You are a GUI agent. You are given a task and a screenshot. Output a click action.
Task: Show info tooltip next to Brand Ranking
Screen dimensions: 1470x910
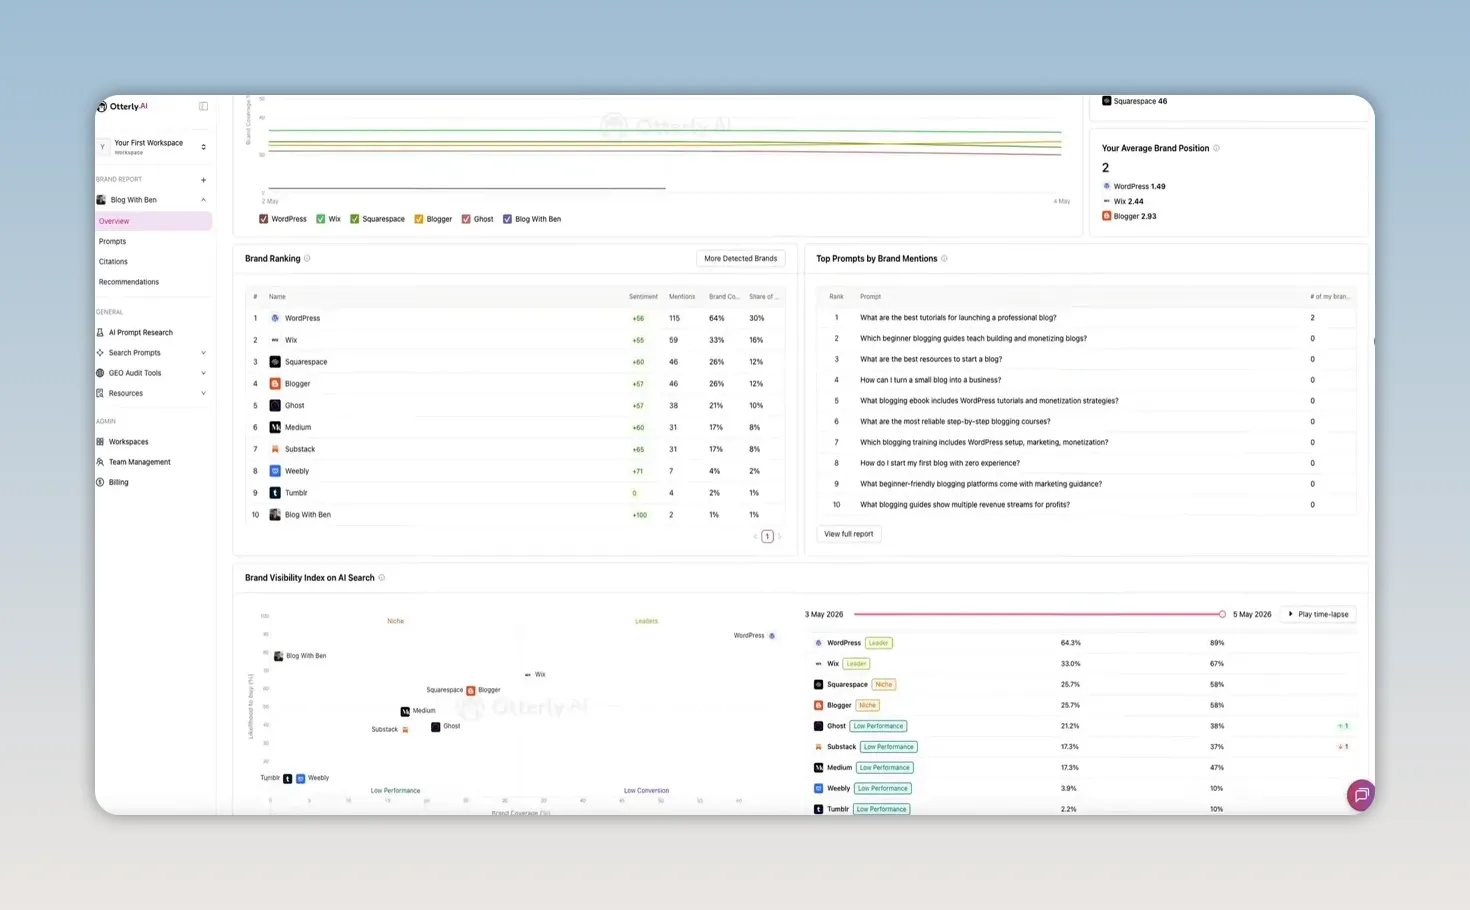(307, 258)
